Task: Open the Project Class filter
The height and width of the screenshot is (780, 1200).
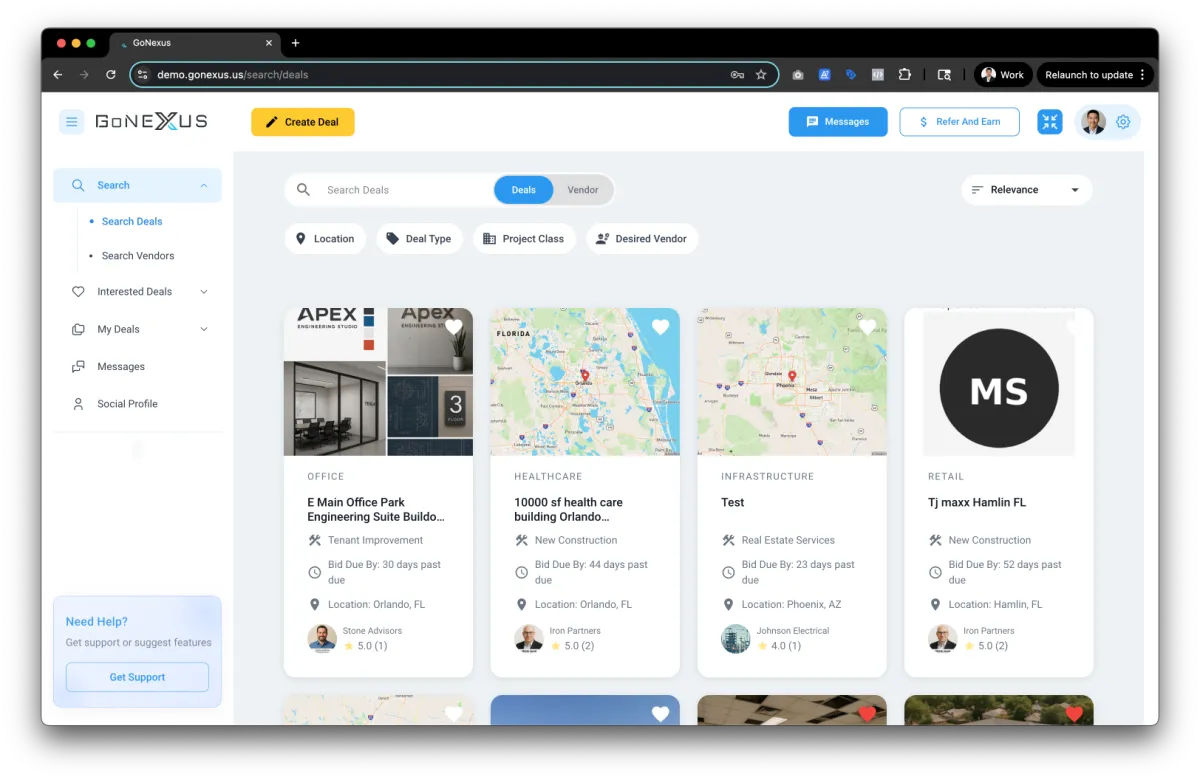Action: click(x=524, y=239)
